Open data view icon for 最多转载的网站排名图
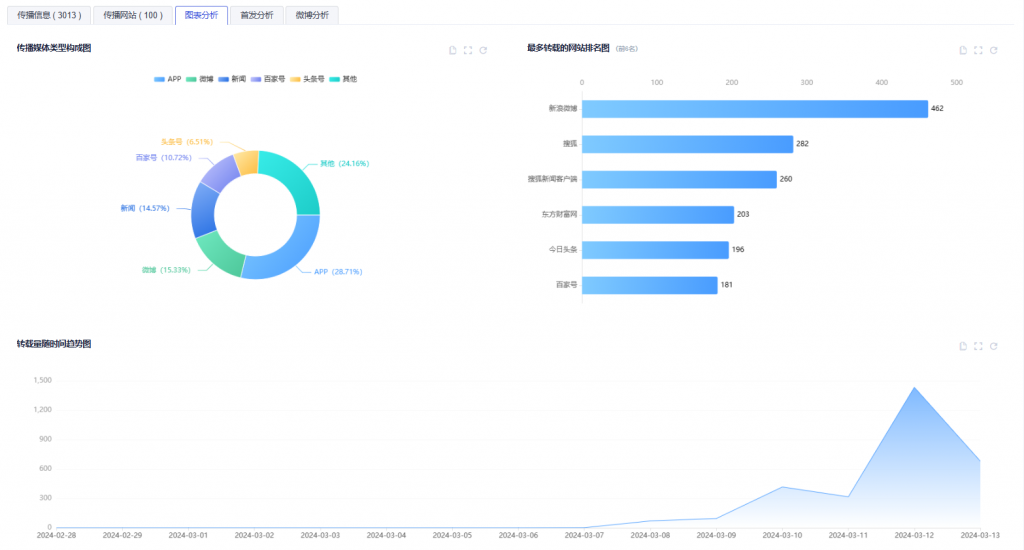The width and height of the screenshot is (1024, 550). pyautogui.click(x=963, y=50)
